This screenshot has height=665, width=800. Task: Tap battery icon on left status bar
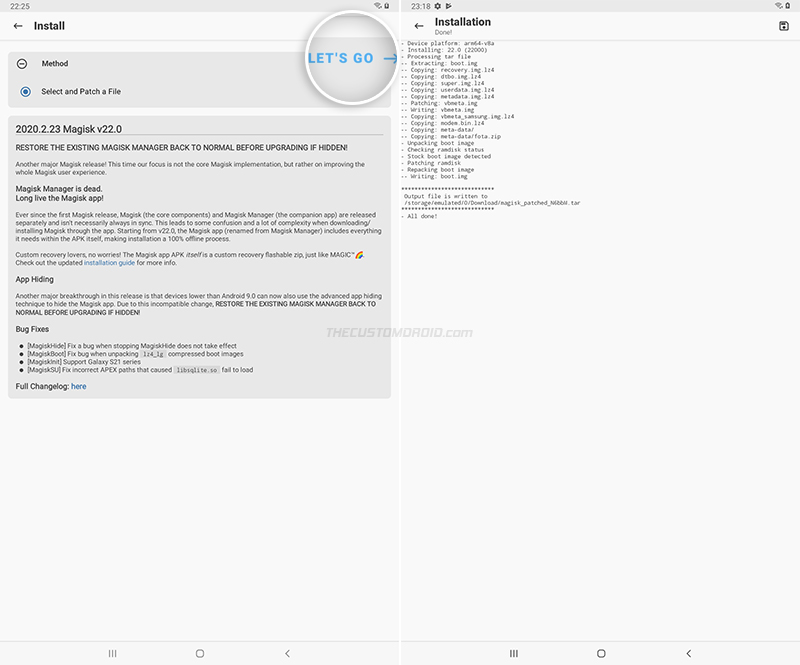click(x=387, y=6)
